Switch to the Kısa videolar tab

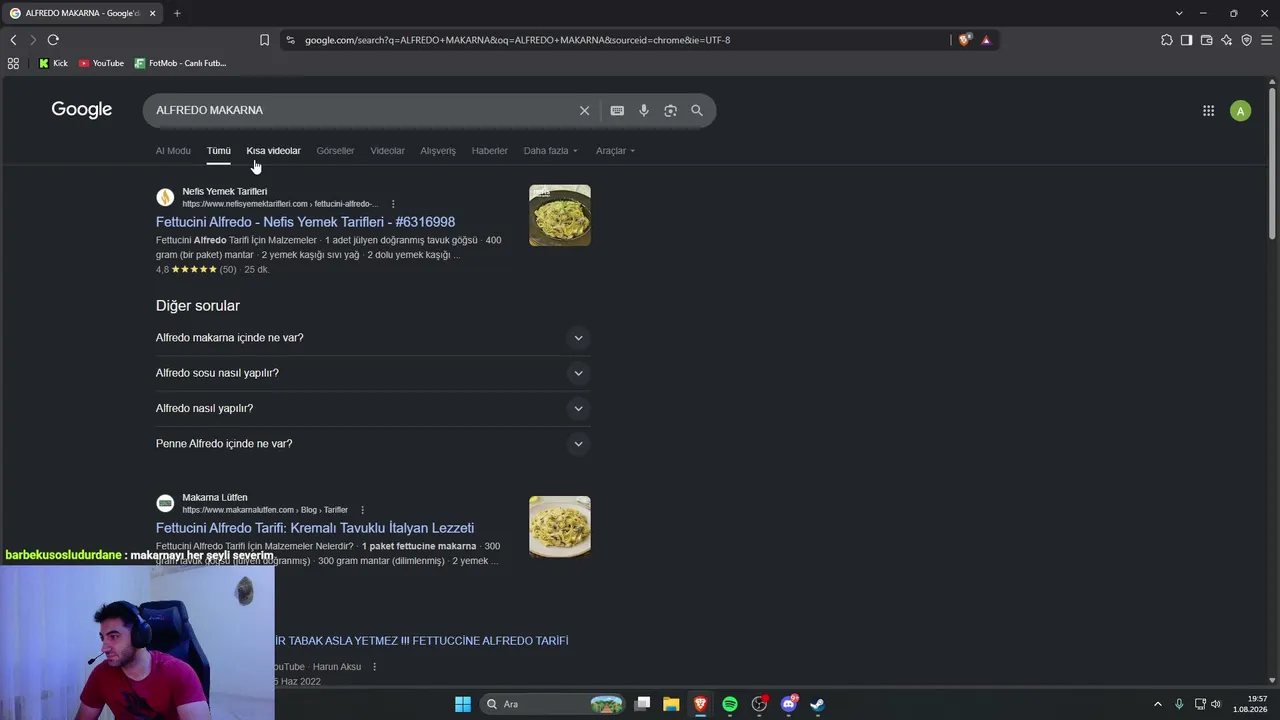[x=273, y=151]
